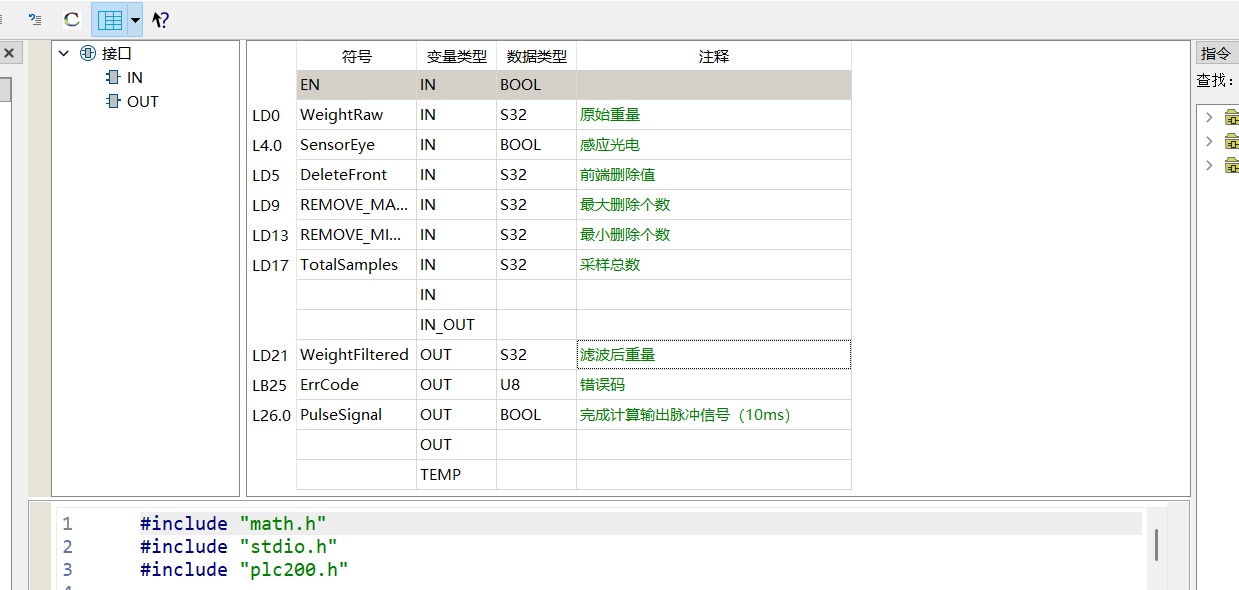This screenshot has height=590, width=1239.
Task: Select the REMOVE_MI... symbol cell
Action: coord(356,235)
